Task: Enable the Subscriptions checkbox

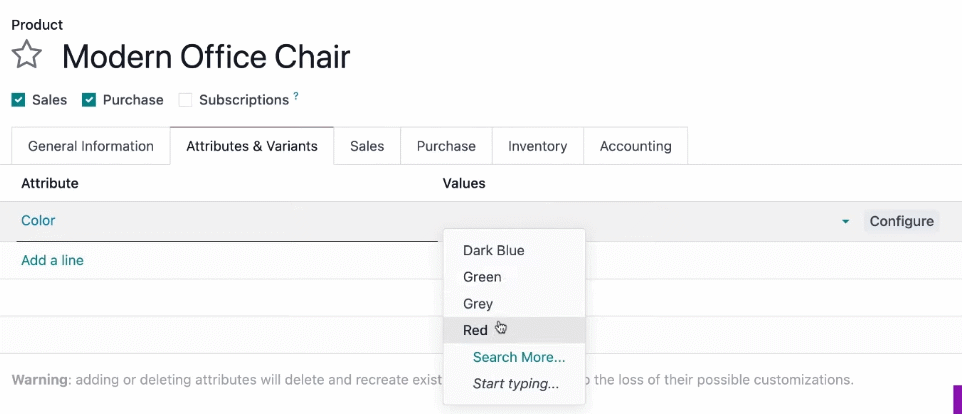Action: (185, 100)
